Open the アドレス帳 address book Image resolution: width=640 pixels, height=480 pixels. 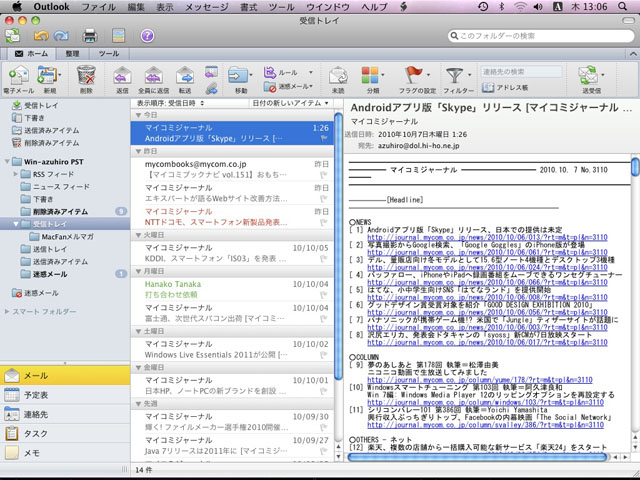(505, 87)
